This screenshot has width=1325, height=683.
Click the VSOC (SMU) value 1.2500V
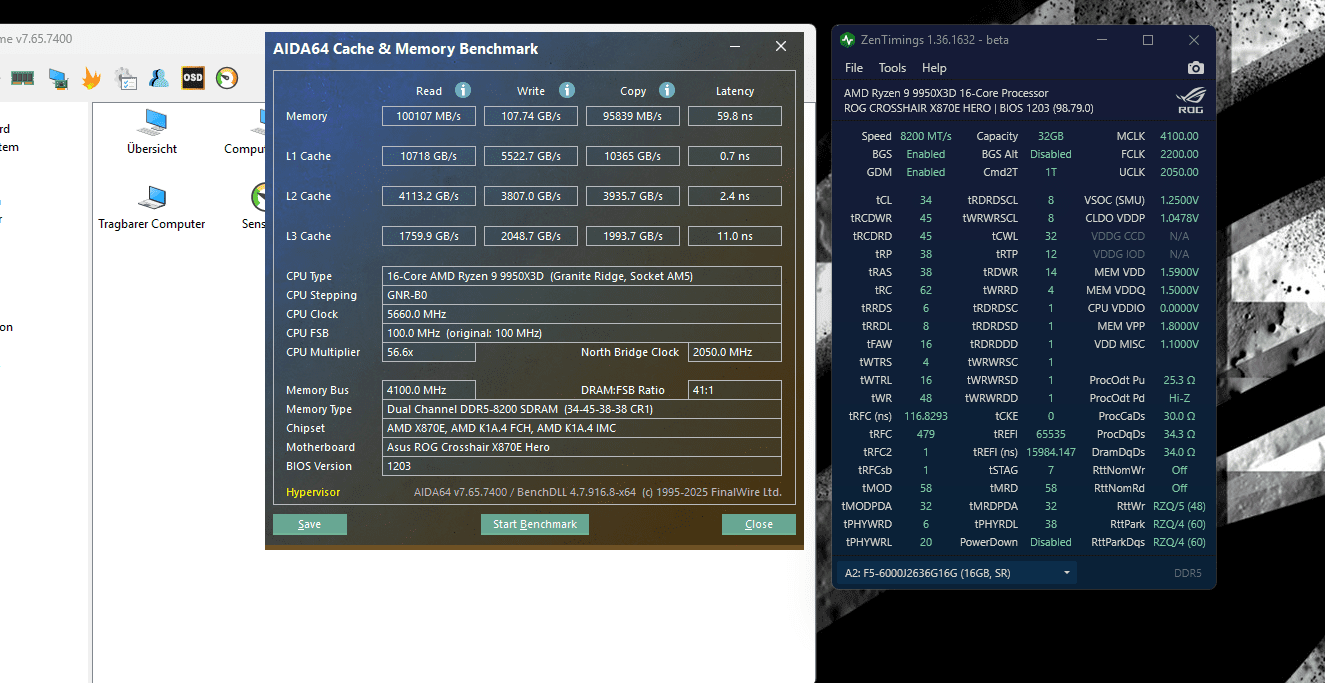point(1179,200)
